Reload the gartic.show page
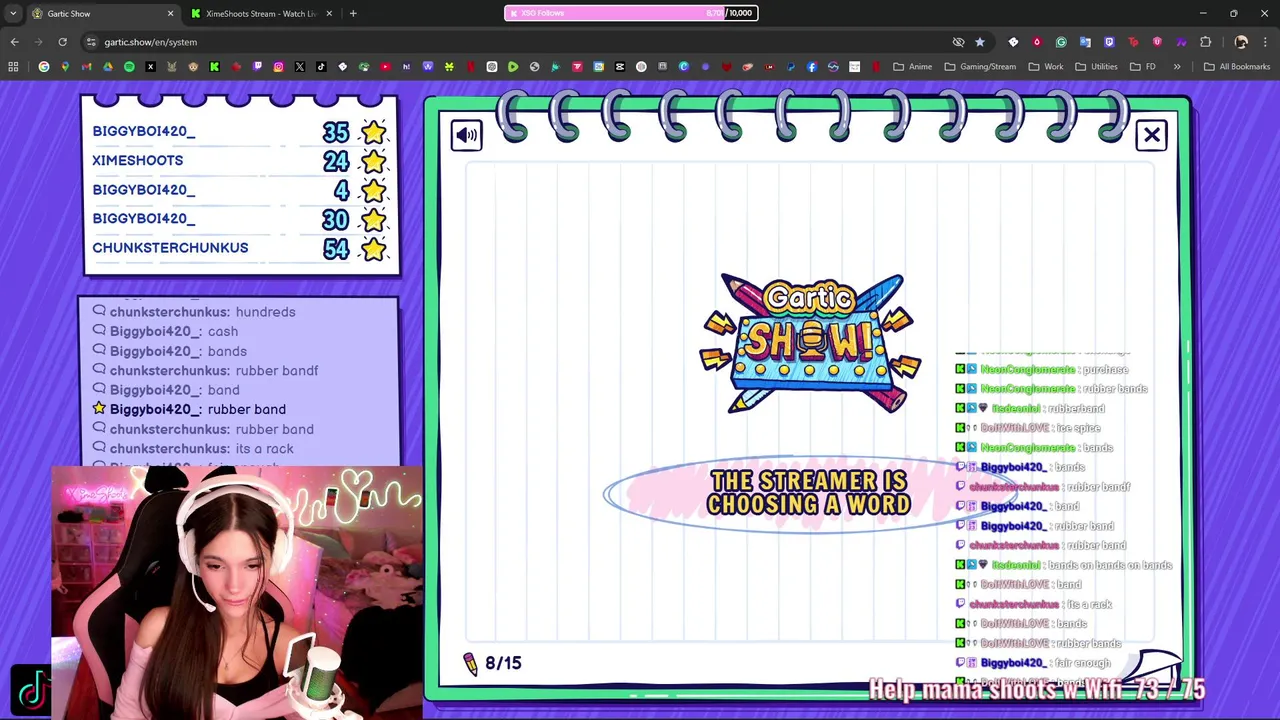 pos(62,42)
